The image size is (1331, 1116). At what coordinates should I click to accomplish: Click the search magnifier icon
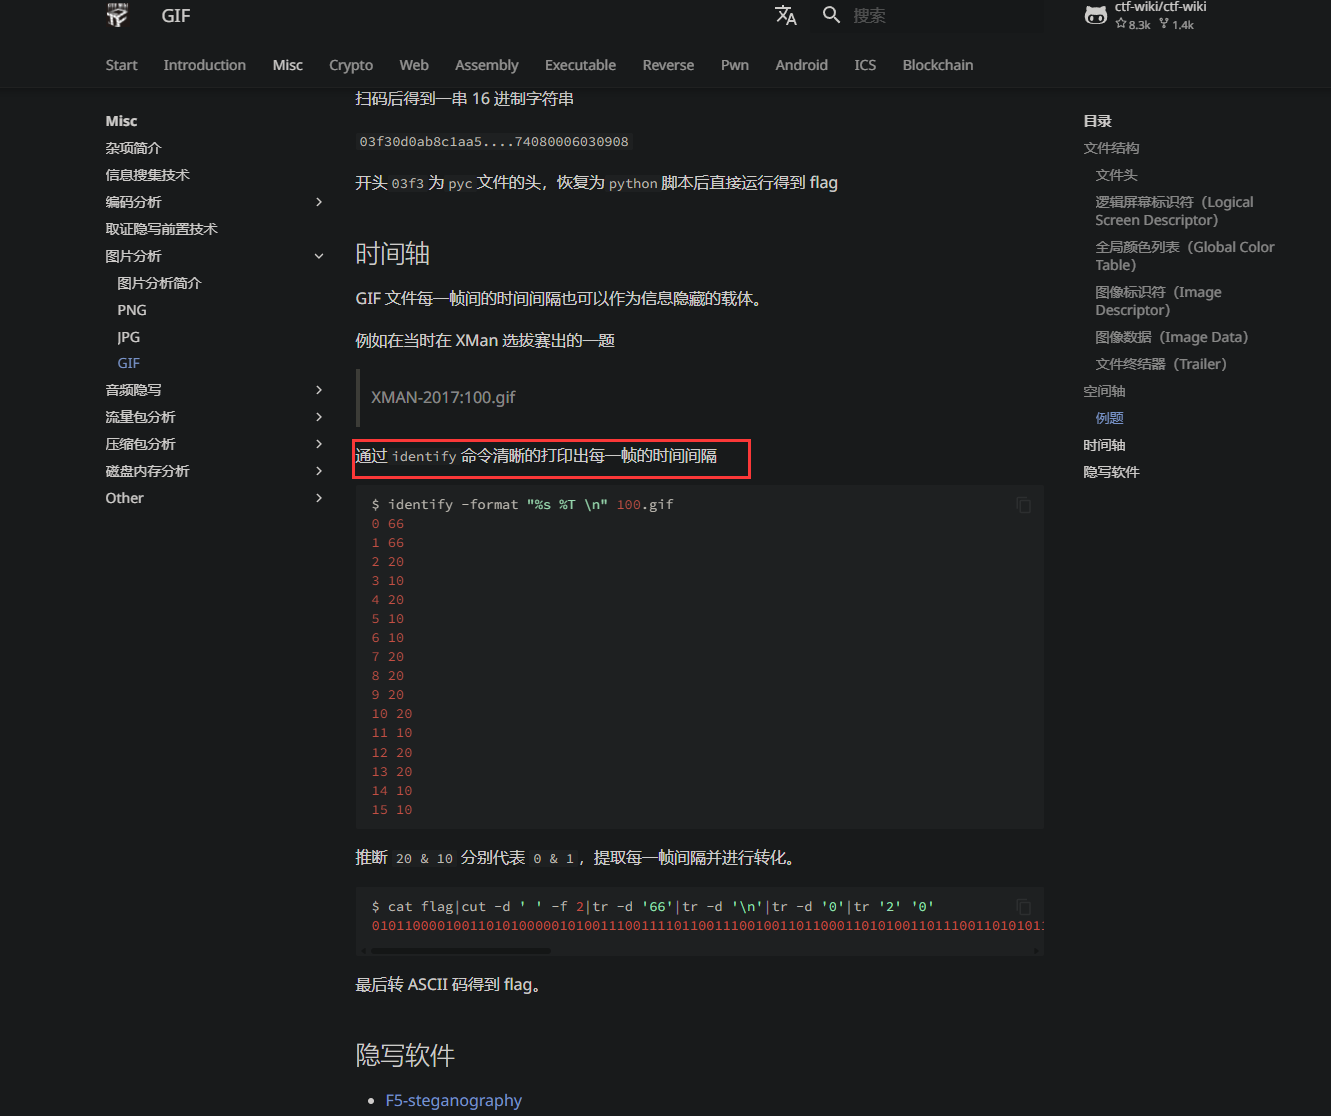[831, 15]
